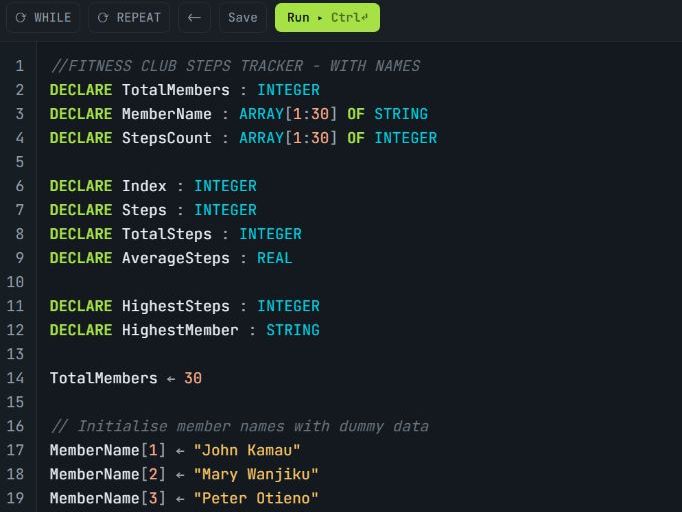Click AverageSteps variable name
The width and height of the screenshot is (682, 512).
(x=175, y=258)
